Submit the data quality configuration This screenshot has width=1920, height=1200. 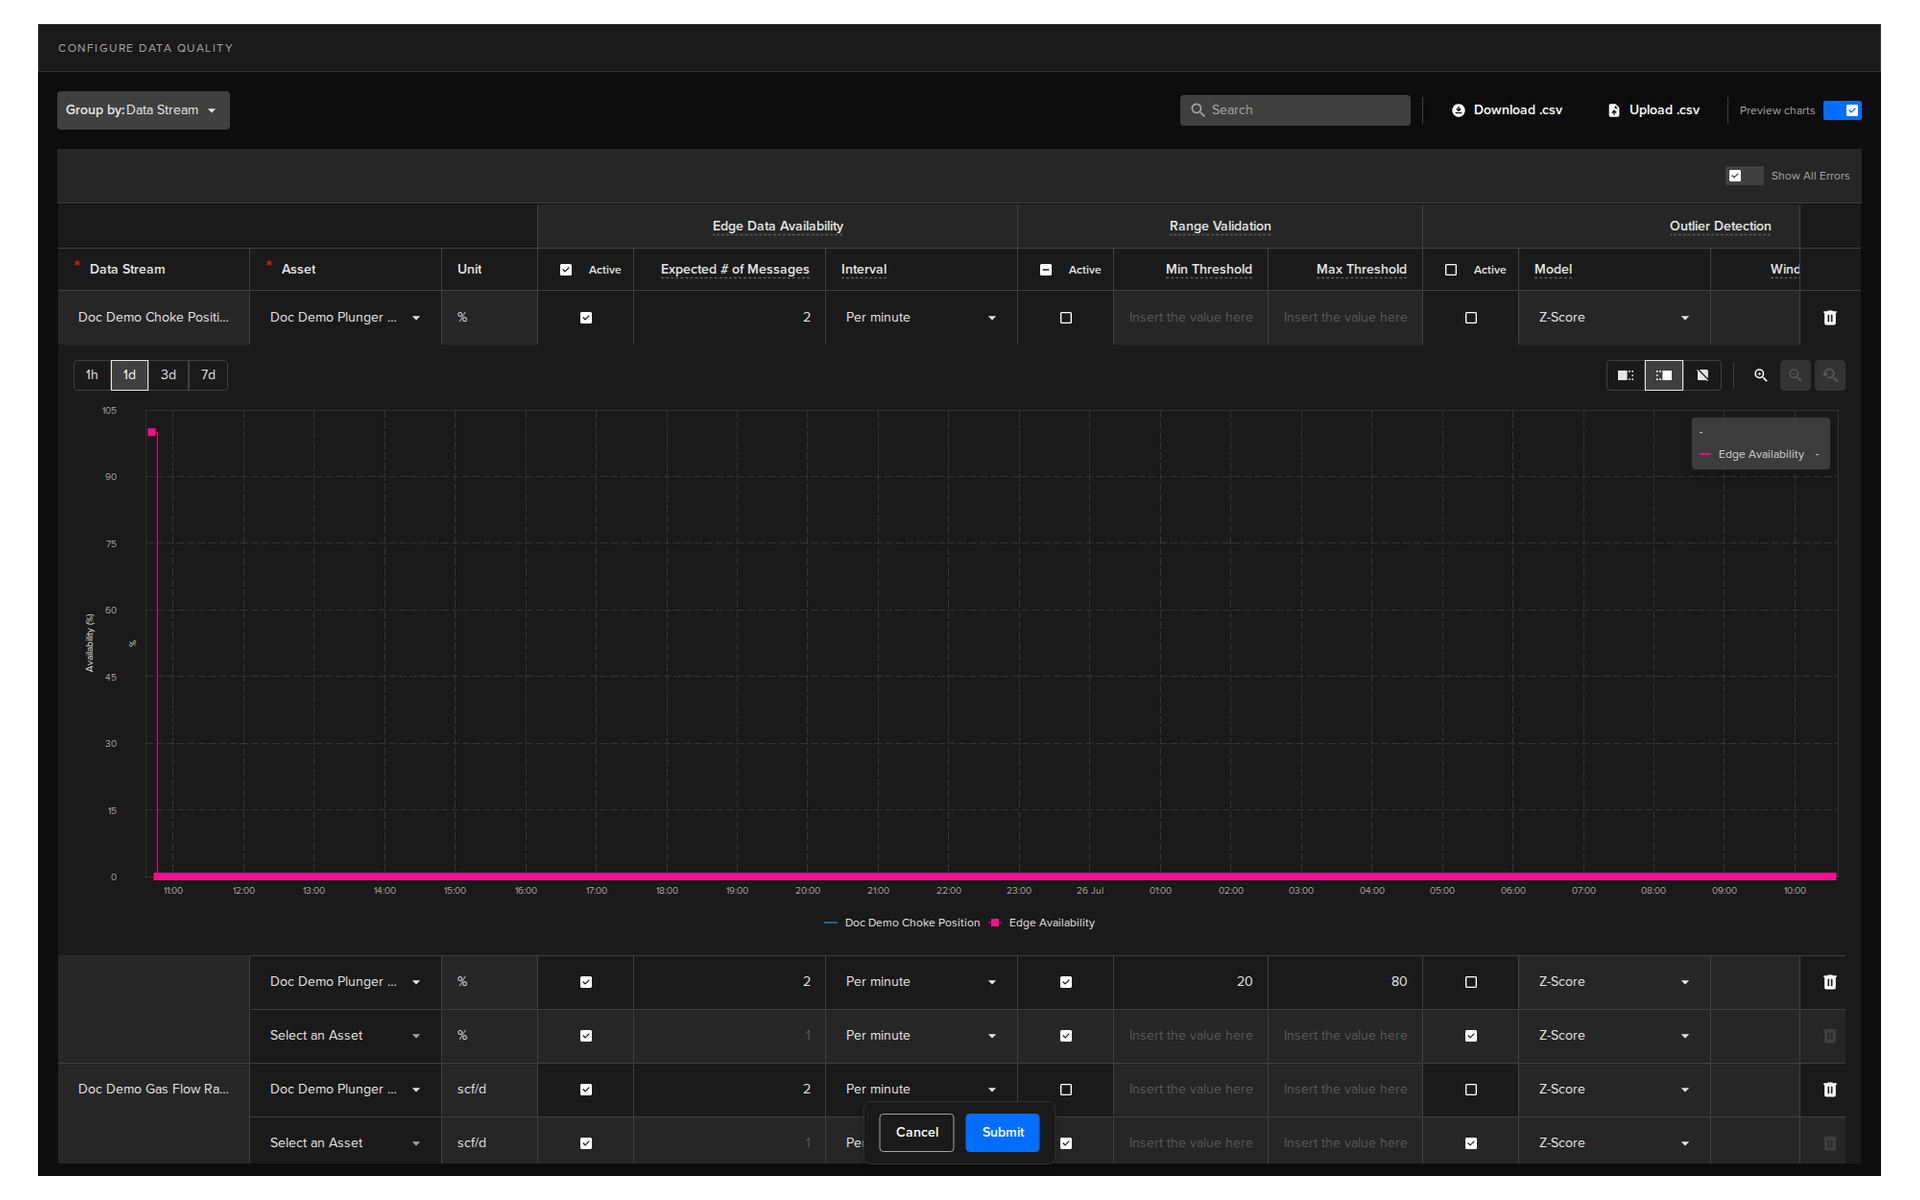pyautogui.click(x=1003, y=1132)
